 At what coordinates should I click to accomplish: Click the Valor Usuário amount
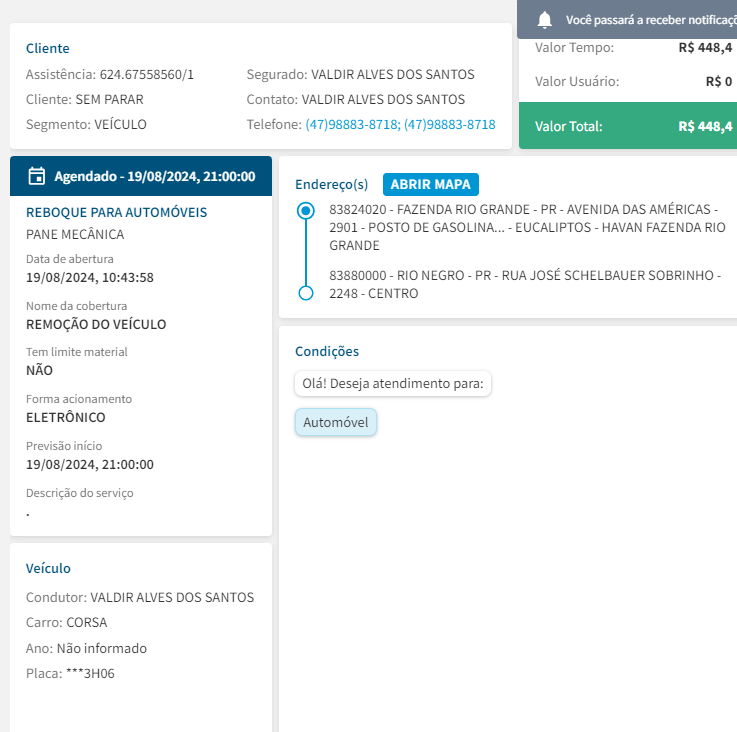pyautogui.click(x=719, y=81)
